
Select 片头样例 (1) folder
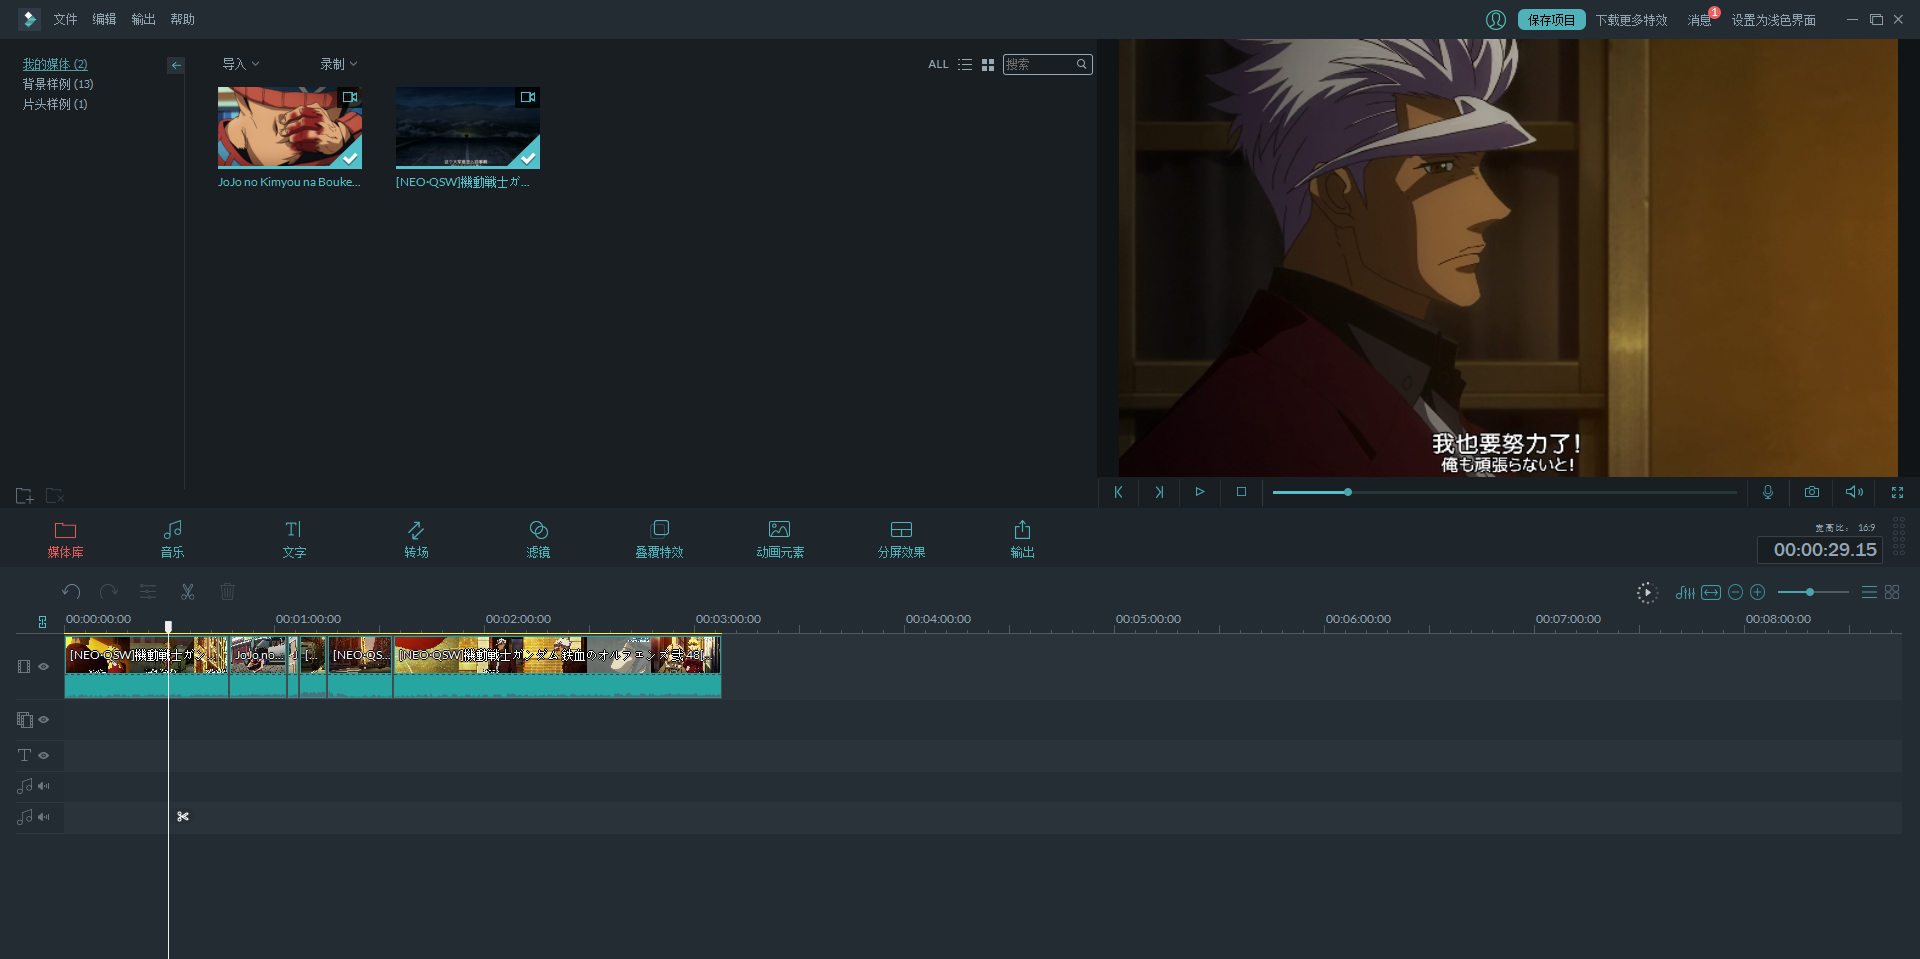pos(55,104)
